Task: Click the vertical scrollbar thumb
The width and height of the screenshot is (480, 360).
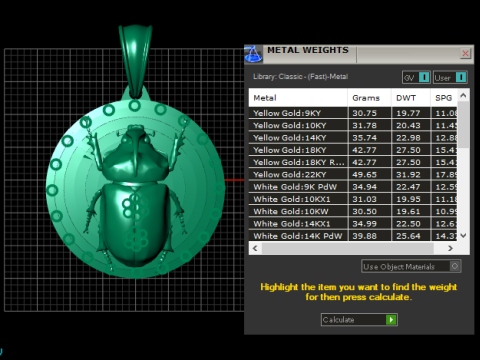Action: pyautogui.click(x=463, y=125)
